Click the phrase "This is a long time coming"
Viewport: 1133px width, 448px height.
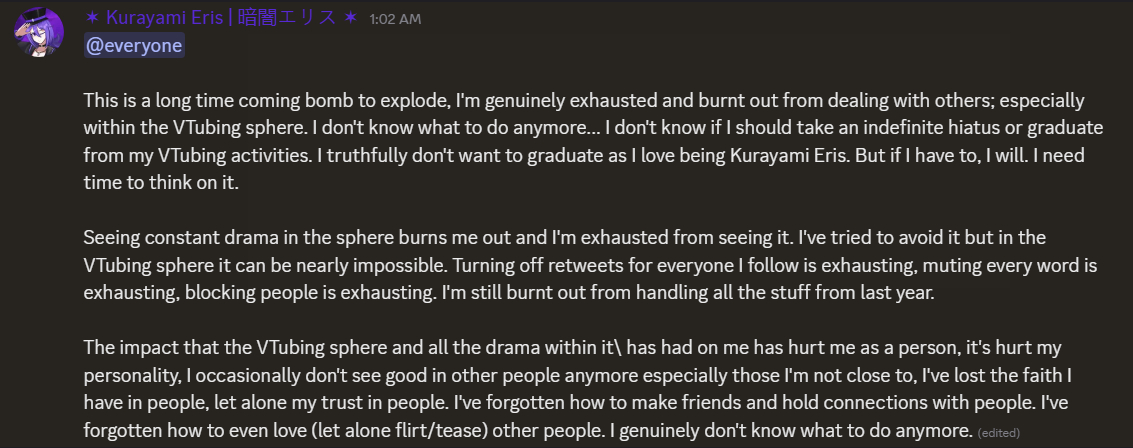pyautogui.click(x=187, y=101)
